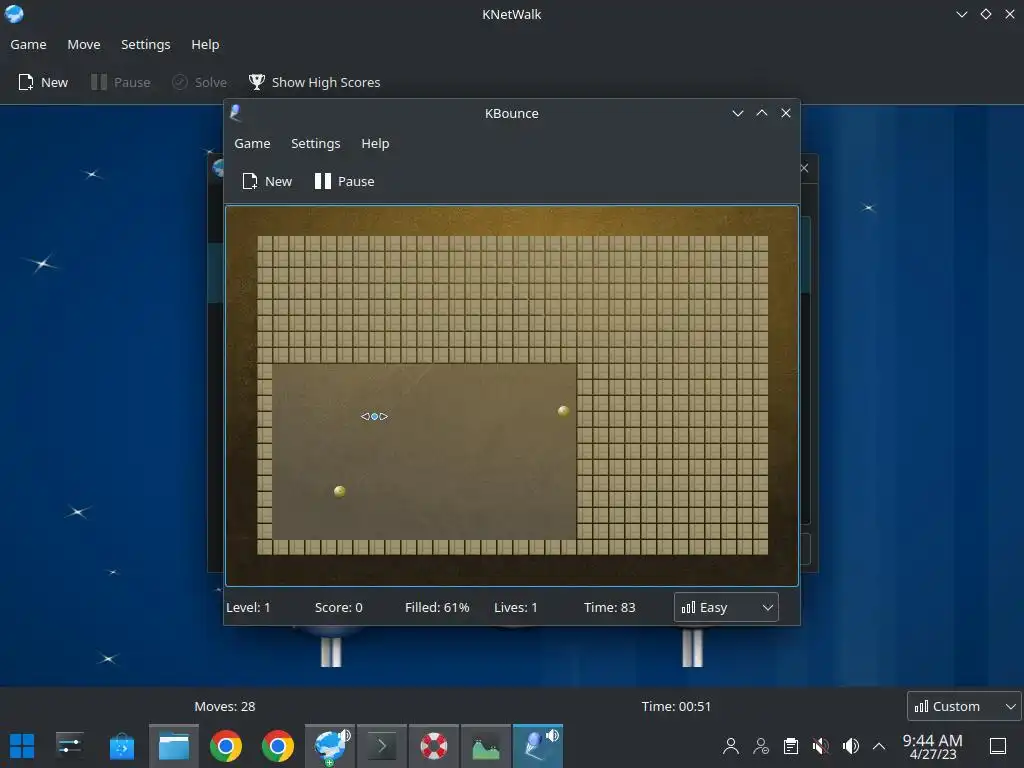Maximize the KBounce window
Screen dimensions: 1024x768
pyautogui.click(x=761, y=113)
